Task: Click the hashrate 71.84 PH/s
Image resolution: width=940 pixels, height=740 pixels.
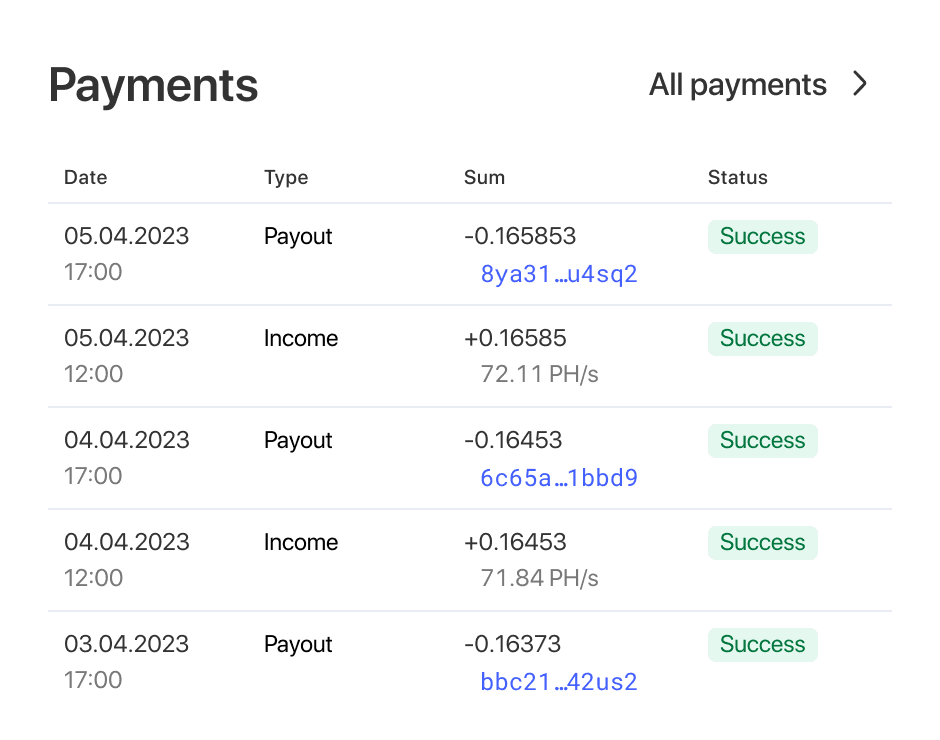Action: click(540, 578)
